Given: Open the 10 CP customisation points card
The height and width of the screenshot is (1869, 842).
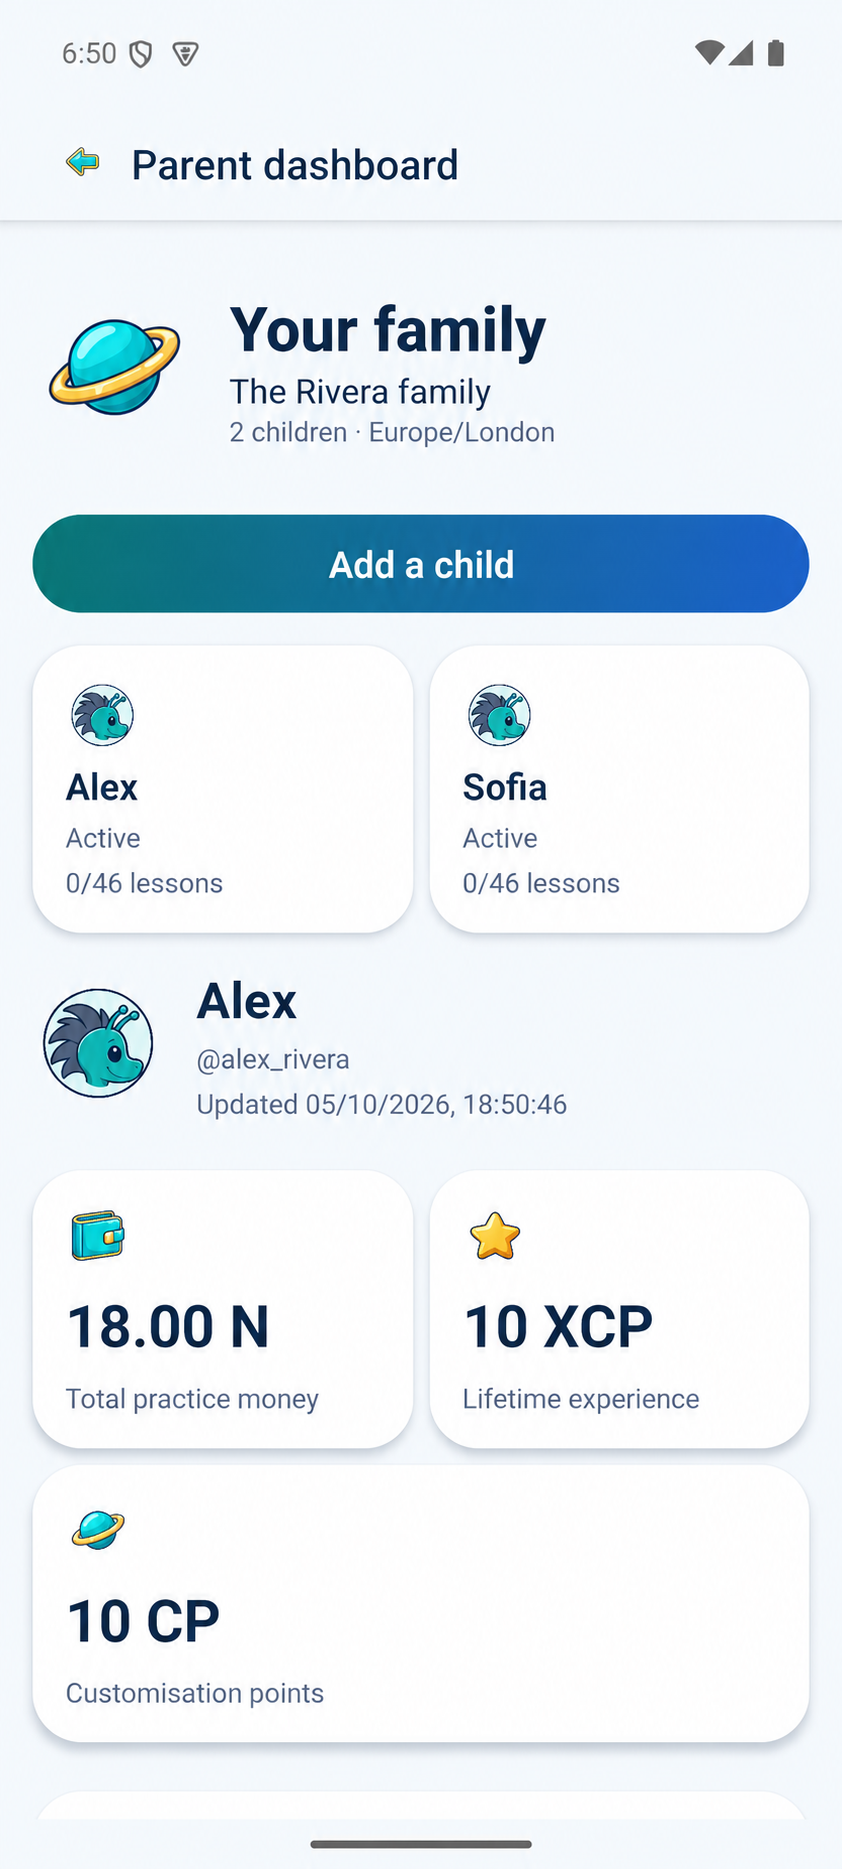Looking at the screenshot, I should (421, 1604).
